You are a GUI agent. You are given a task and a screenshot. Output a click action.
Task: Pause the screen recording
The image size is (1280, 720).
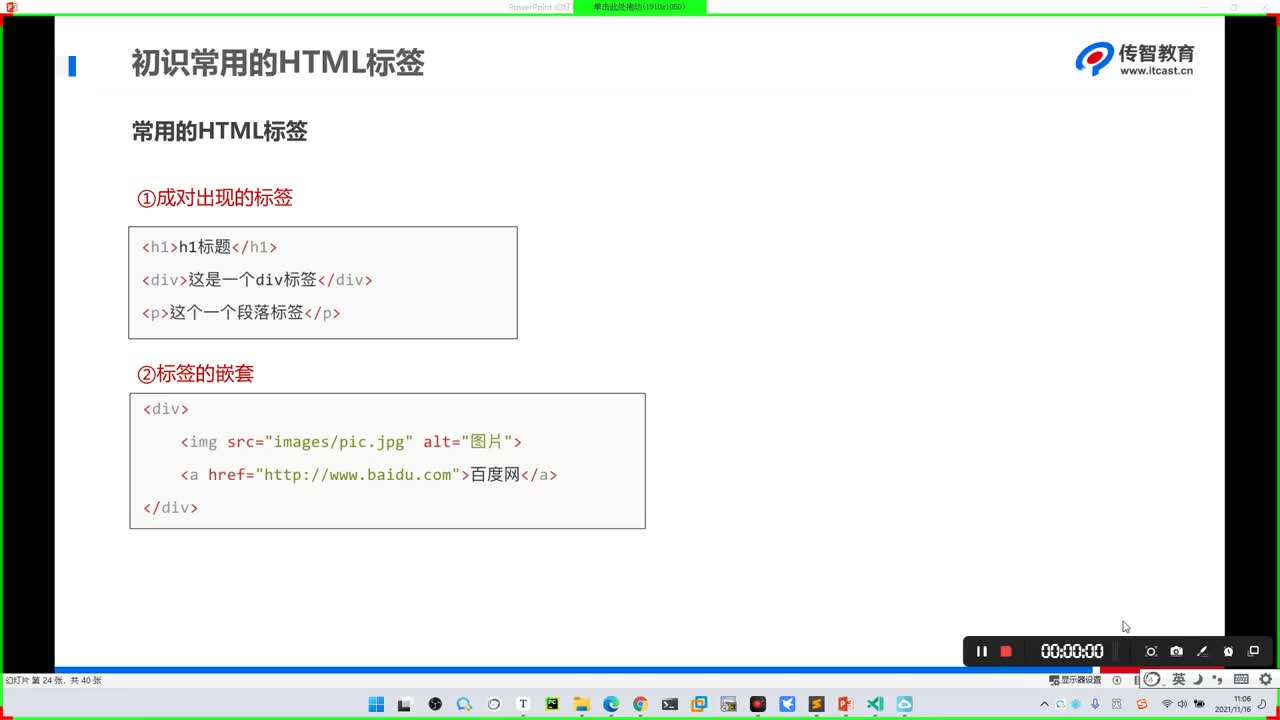(981, 651)
